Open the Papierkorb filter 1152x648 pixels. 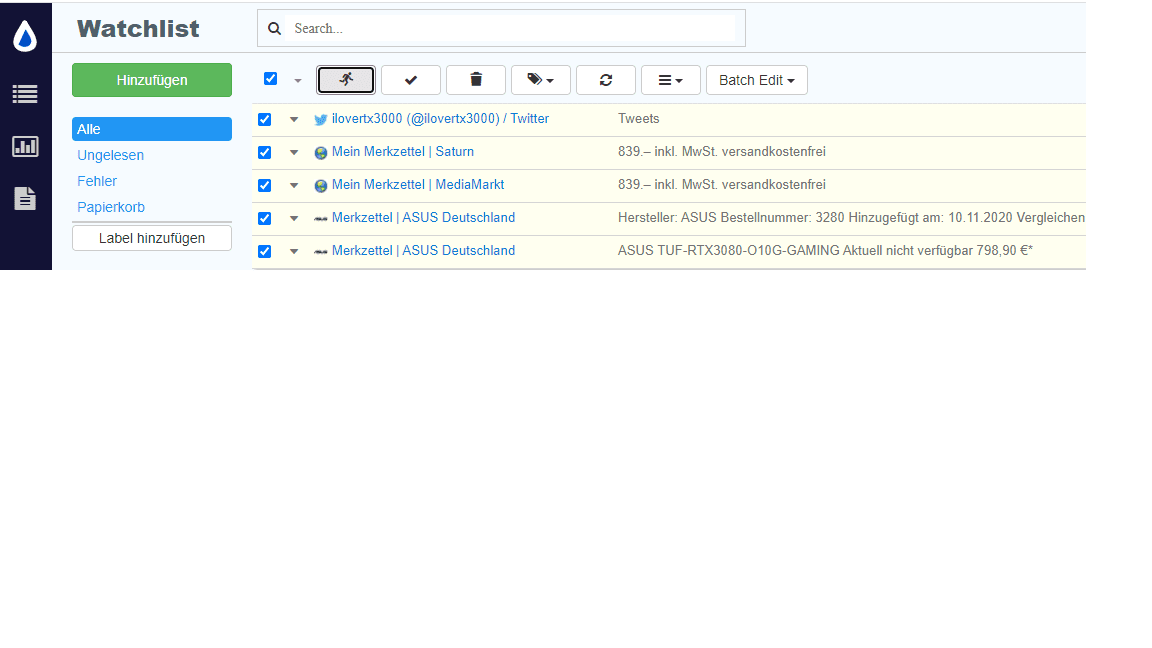pos(111,207)
